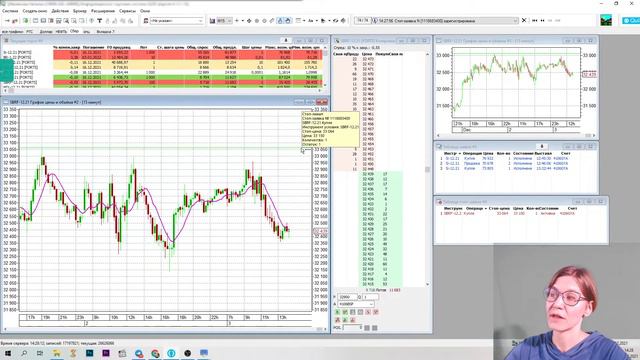Open Photoshop from the taskbar
This screenshot has height=360, width=640.
click(x=89, y=353)
